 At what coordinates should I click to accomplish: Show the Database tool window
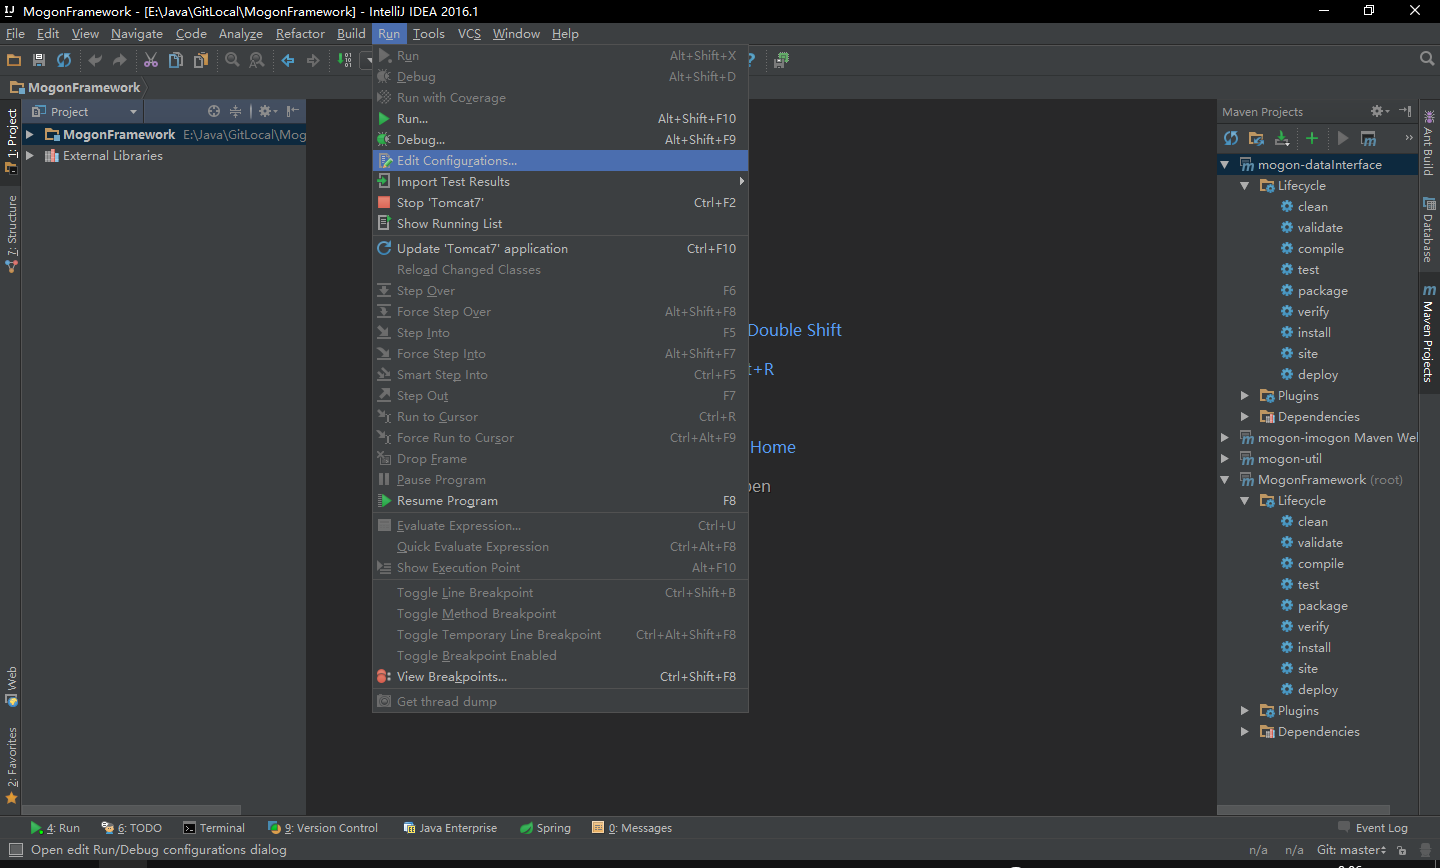tap(1428, 228)
